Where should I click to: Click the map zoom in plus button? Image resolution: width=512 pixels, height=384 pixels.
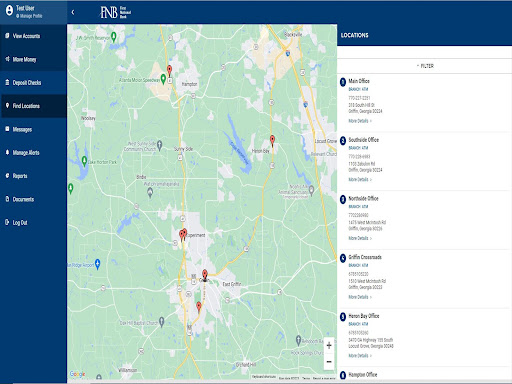tap(329, 345)
